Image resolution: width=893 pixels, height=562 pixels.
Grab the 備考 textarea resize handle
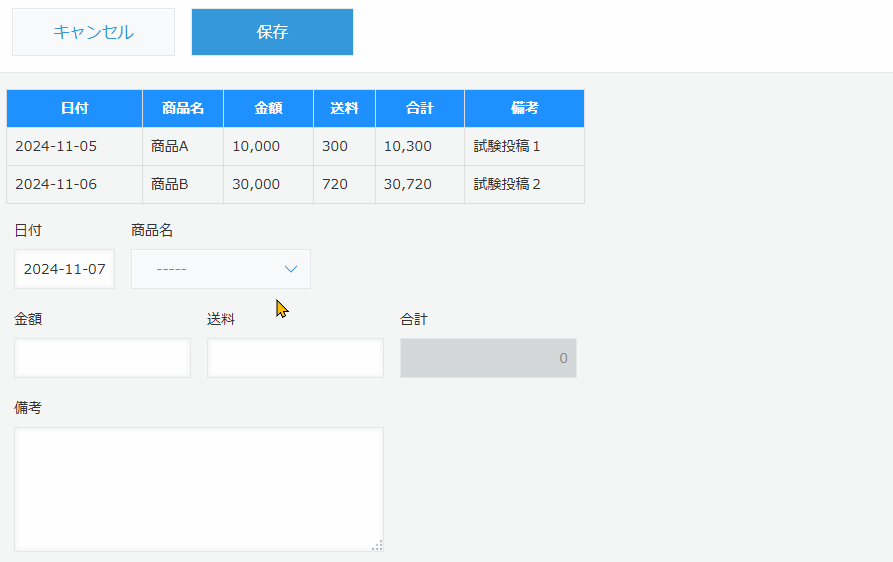[x=377, y=545]
